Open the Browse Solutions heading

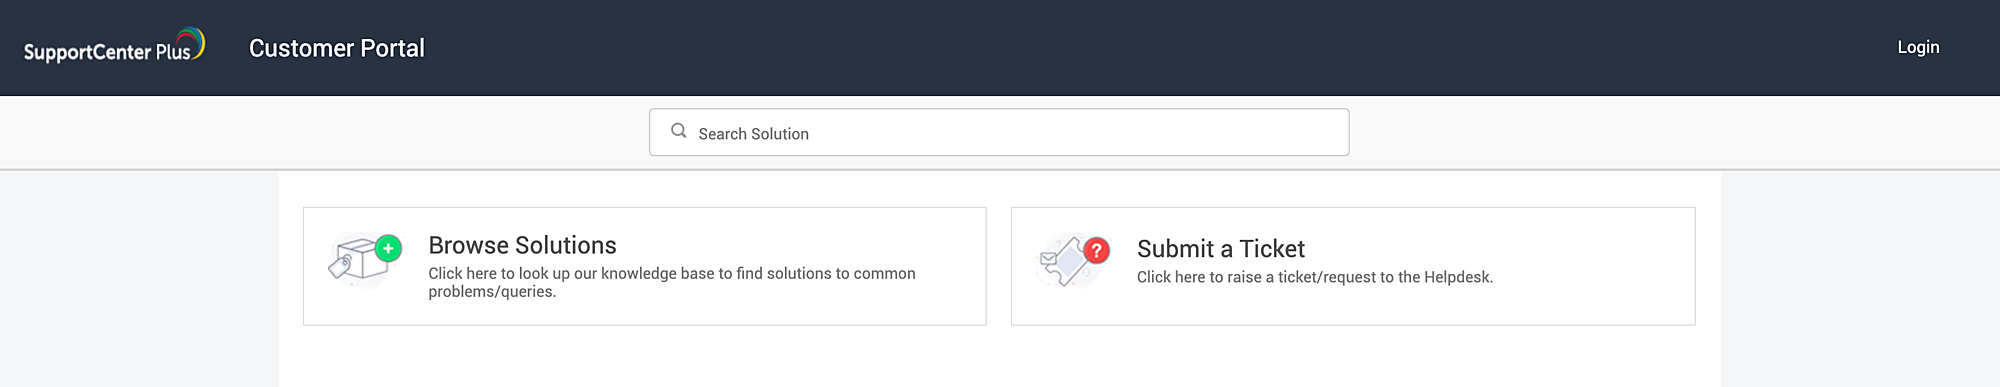click(x=522, y=245)
